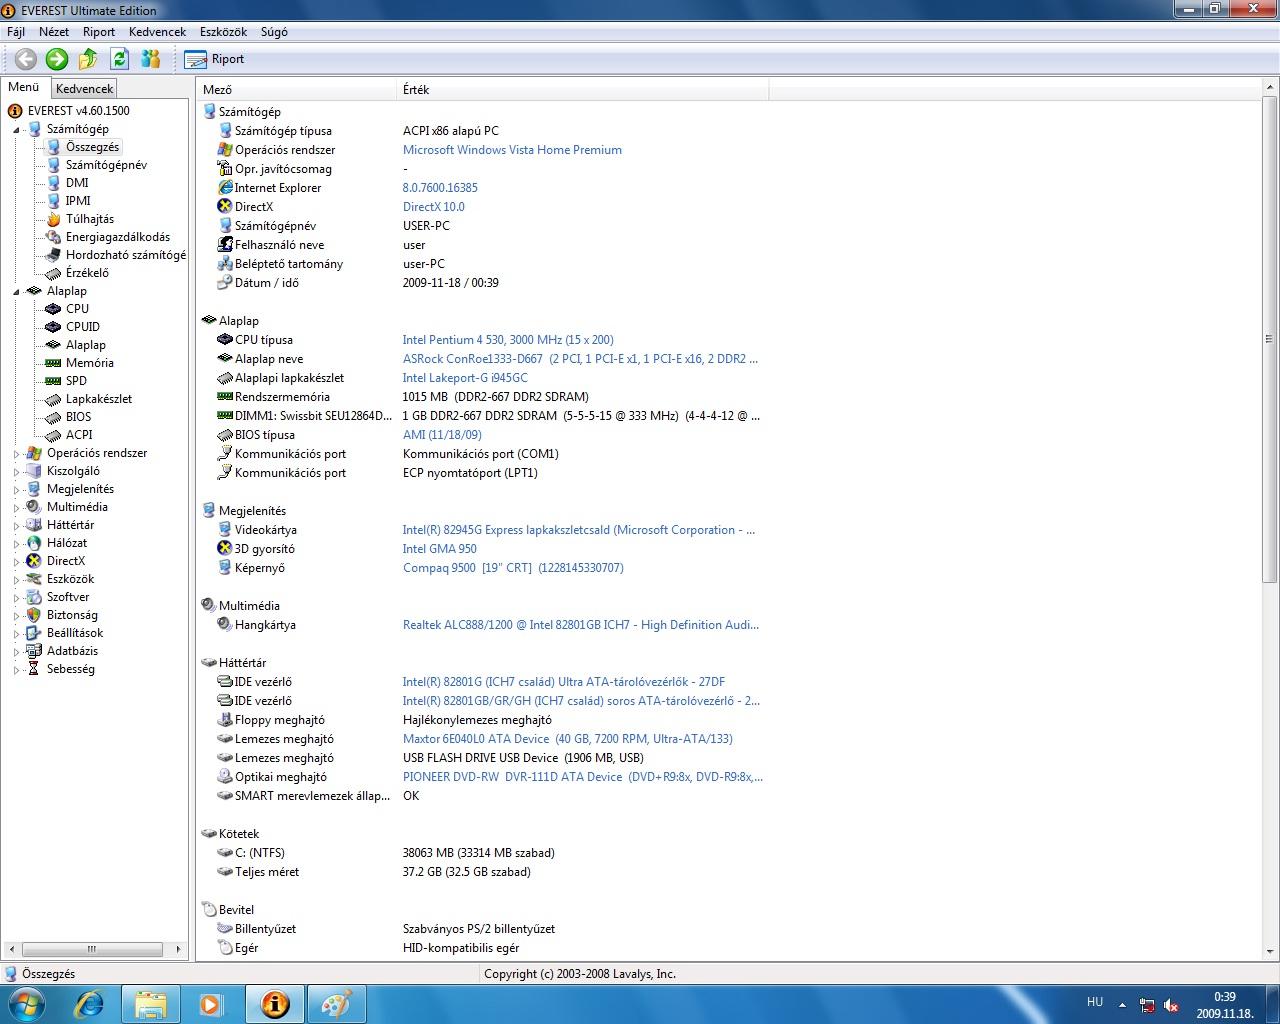Click the Manage users toolbar icon
The image size is (1280, 1024).
point(151,59)
